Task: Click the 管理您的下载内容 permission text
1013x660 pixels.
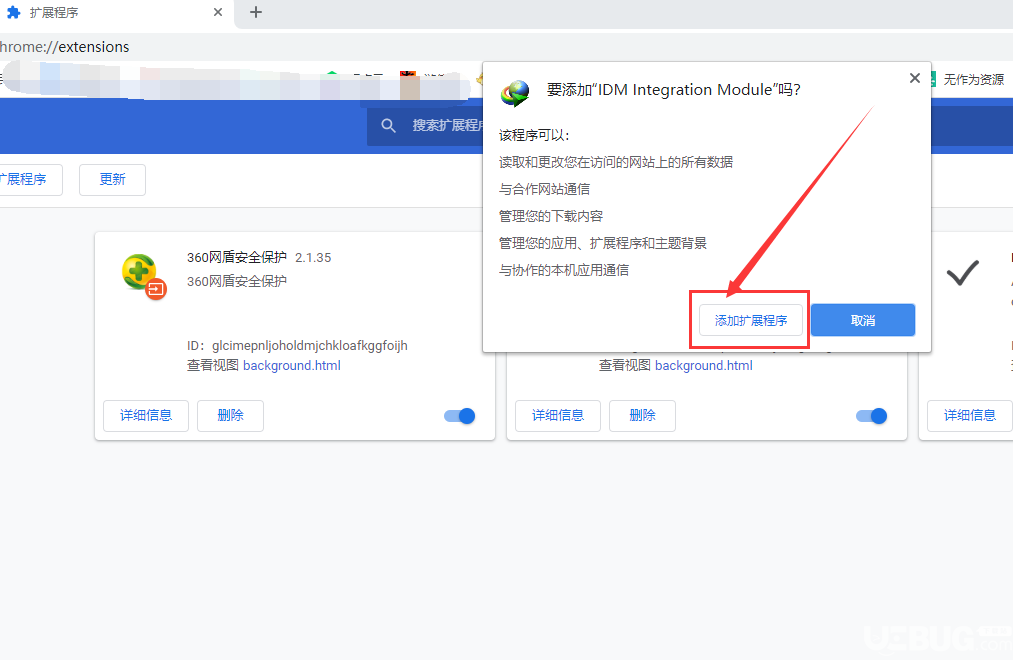Action: point(550,216)
